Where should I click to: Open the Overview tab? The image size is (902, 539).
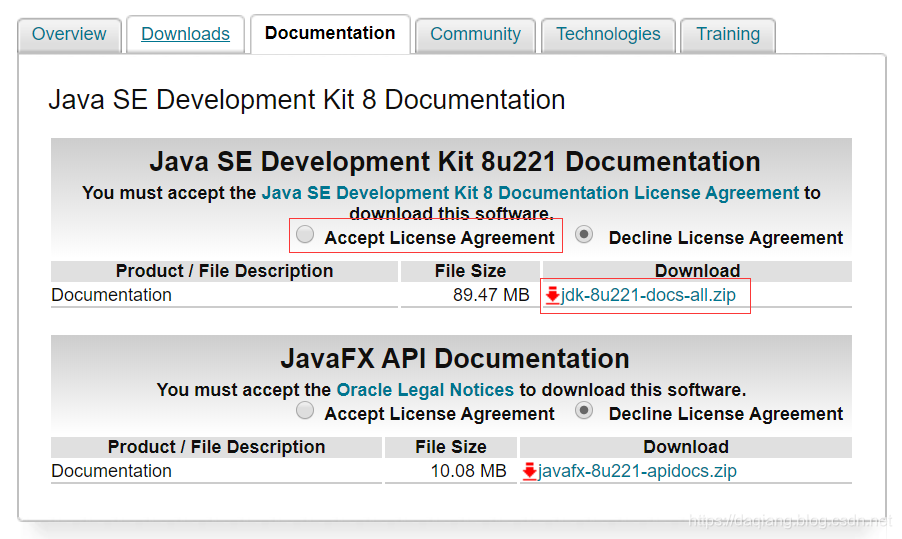click(x=69, y=34)
